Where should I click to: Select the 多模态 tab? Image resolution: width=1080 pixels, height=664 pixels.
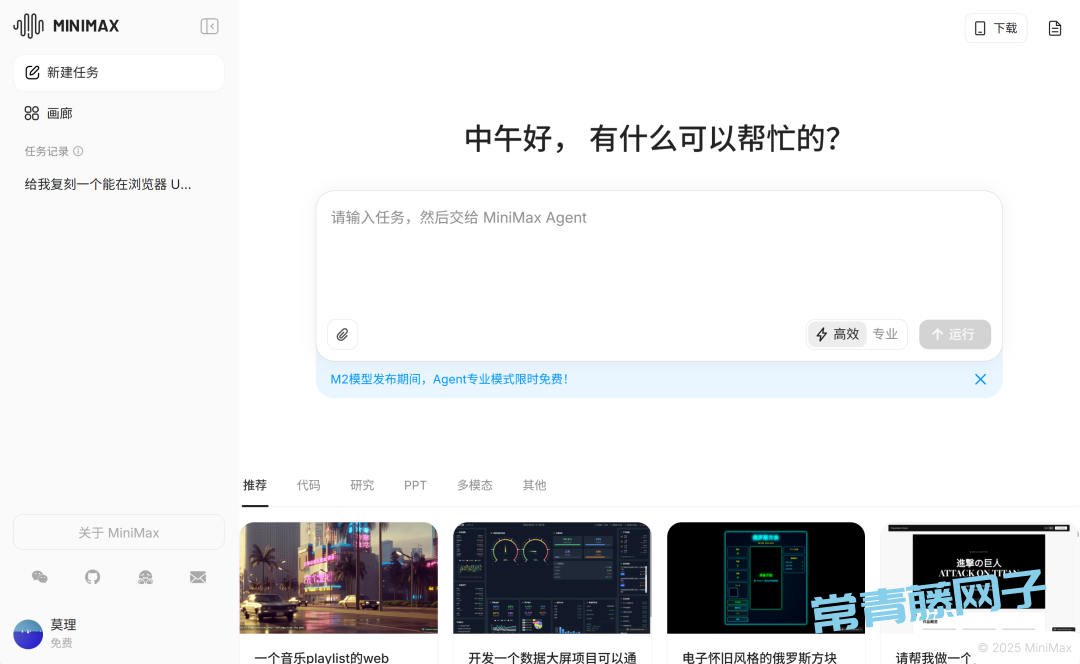[475, 485]
